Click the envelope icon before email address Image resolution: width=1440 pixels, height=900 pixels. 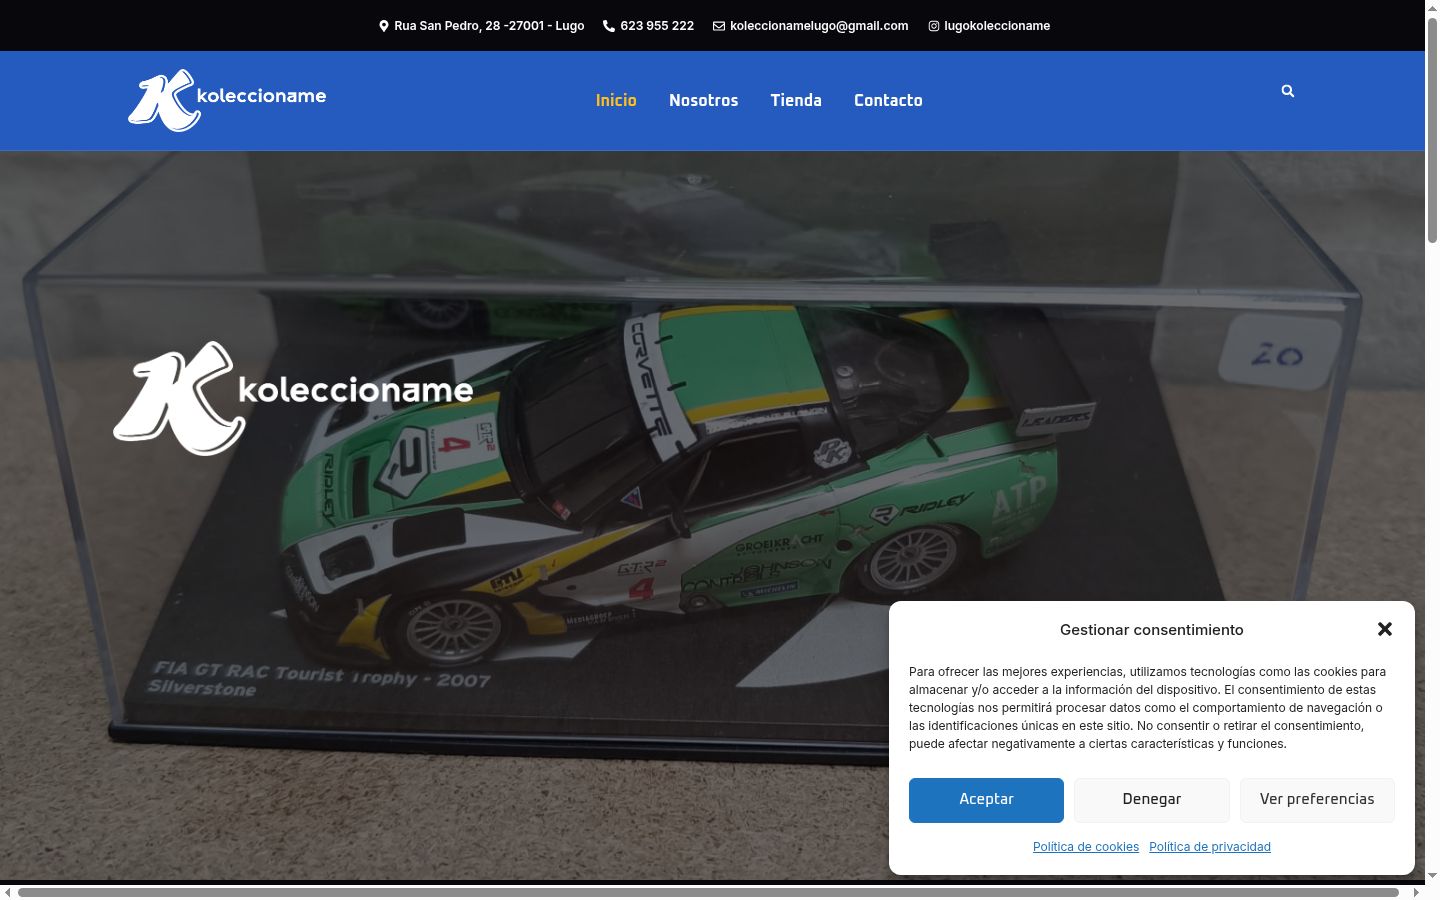point(719,26)
